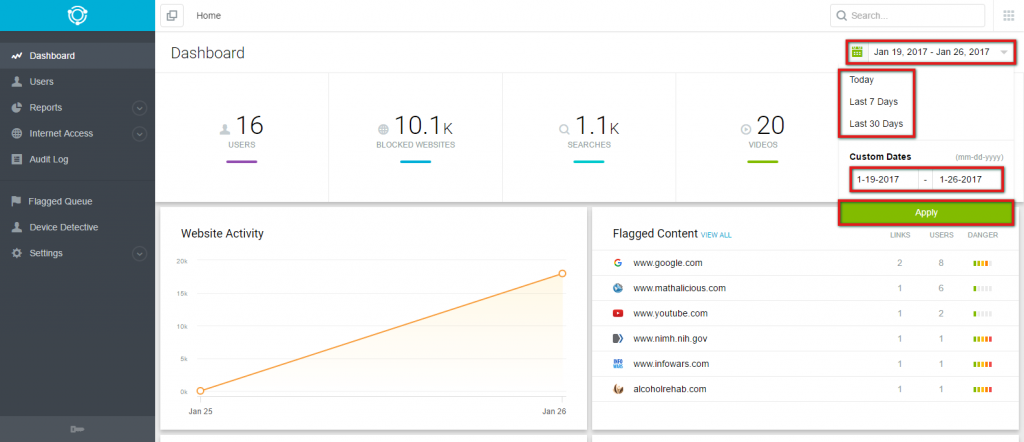The width and height of the screenshot is (1024, 442).
Task: Click the green calendar icon in date picker
Action: [857, 52]
